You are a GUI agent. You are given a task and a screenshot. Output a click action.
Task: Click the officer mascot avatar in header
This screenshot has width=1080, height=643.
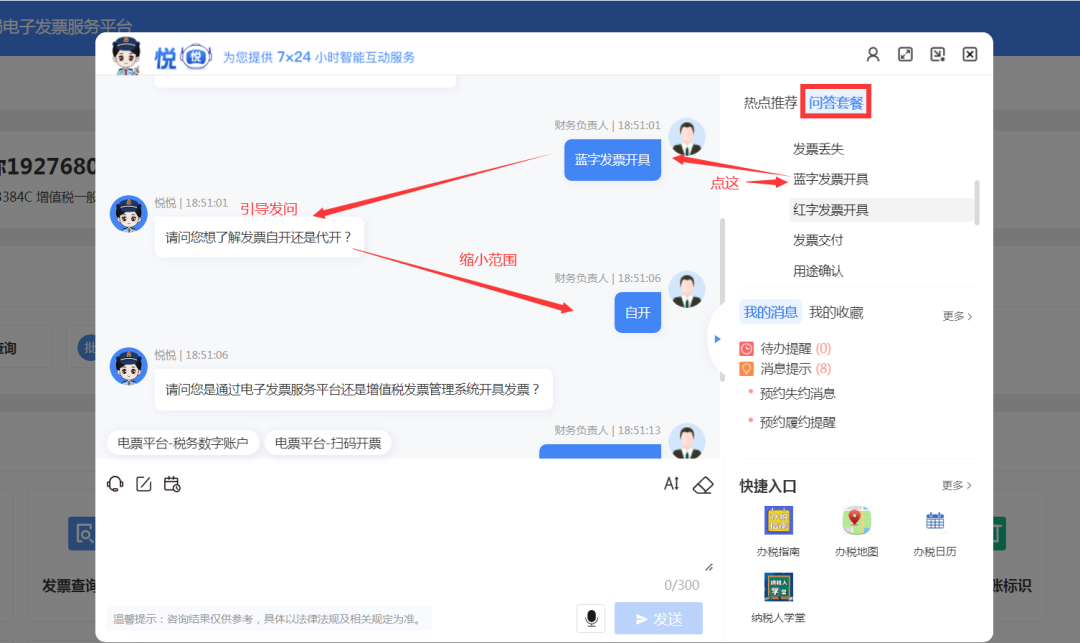coord(127,55)
